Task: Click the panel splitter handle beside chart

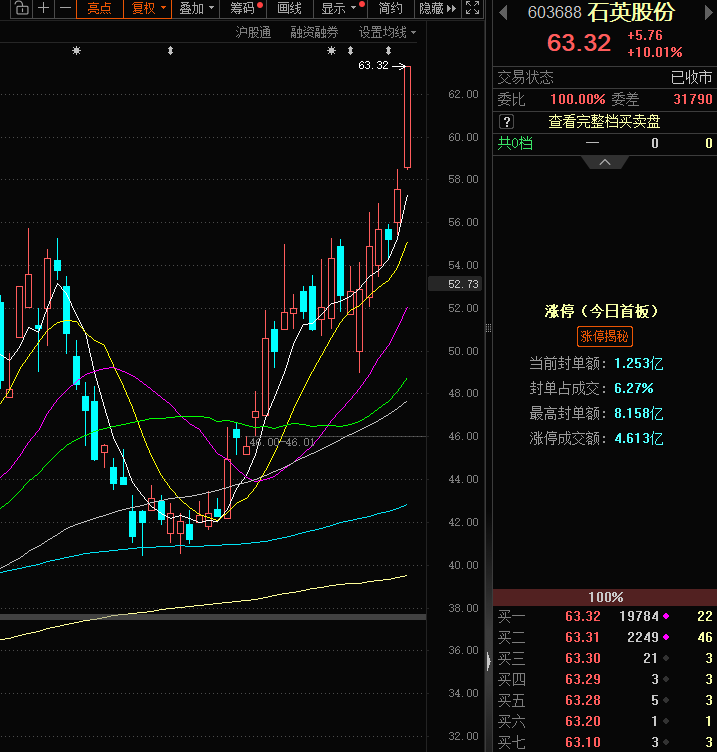Action: (488, 328)
